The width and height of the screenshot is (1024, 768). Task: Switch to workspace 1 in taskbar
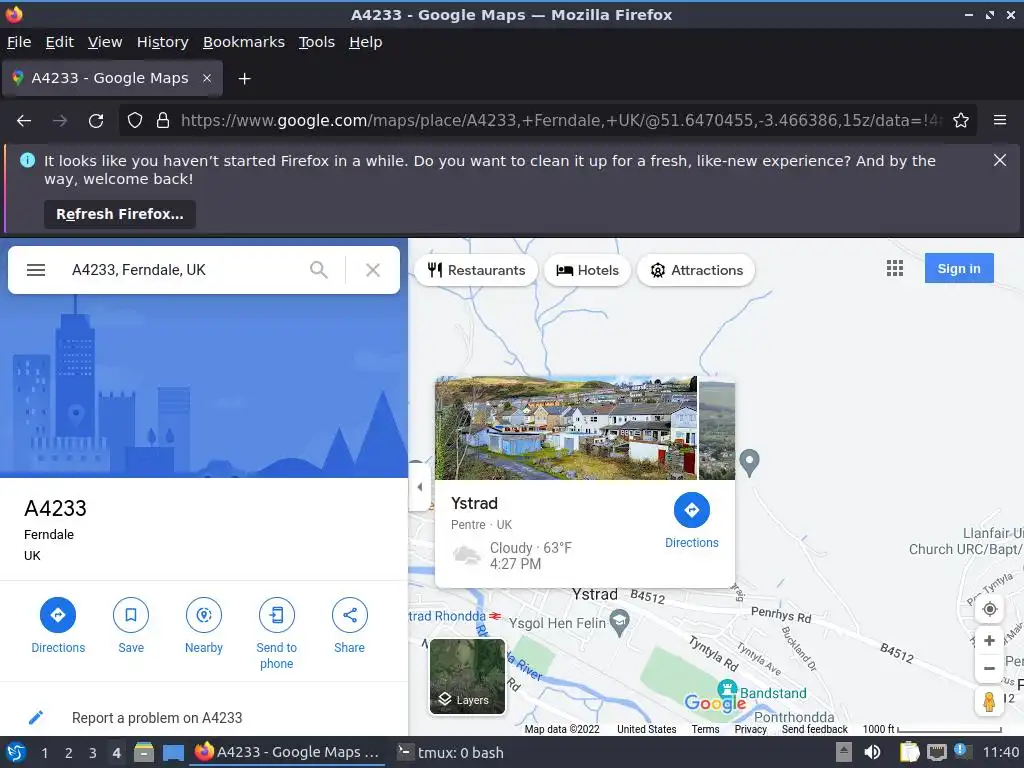coord(44,753)
